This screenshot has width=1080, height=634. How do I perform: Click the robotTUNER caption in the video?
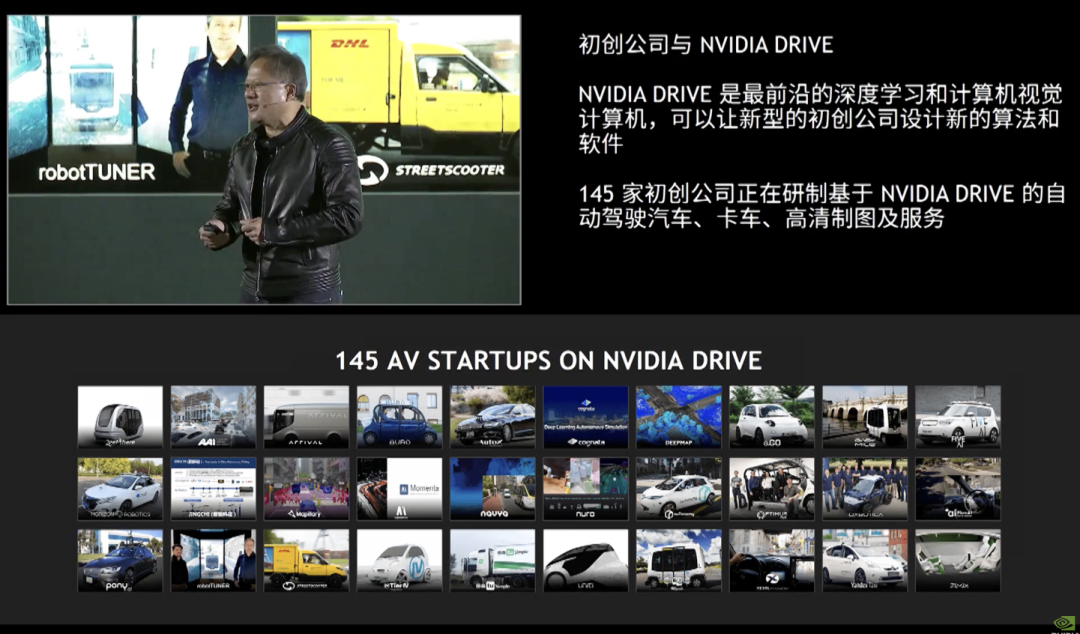click(96, 172)
